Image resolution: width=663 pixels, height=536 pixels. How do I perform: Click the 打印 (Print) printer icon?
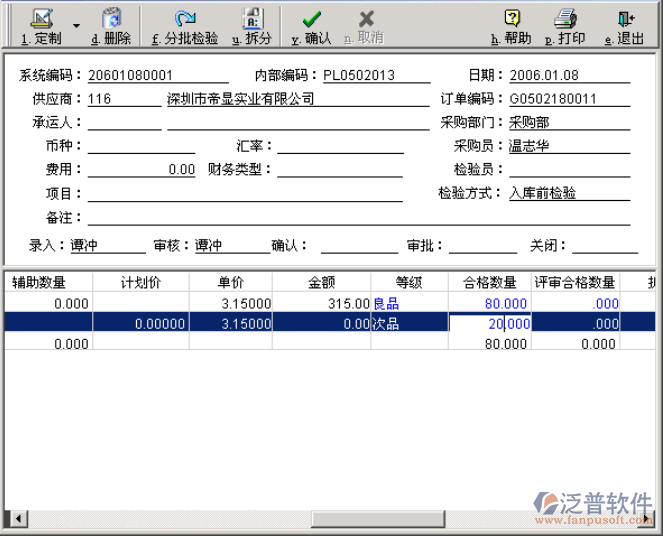tap(565, 19)
